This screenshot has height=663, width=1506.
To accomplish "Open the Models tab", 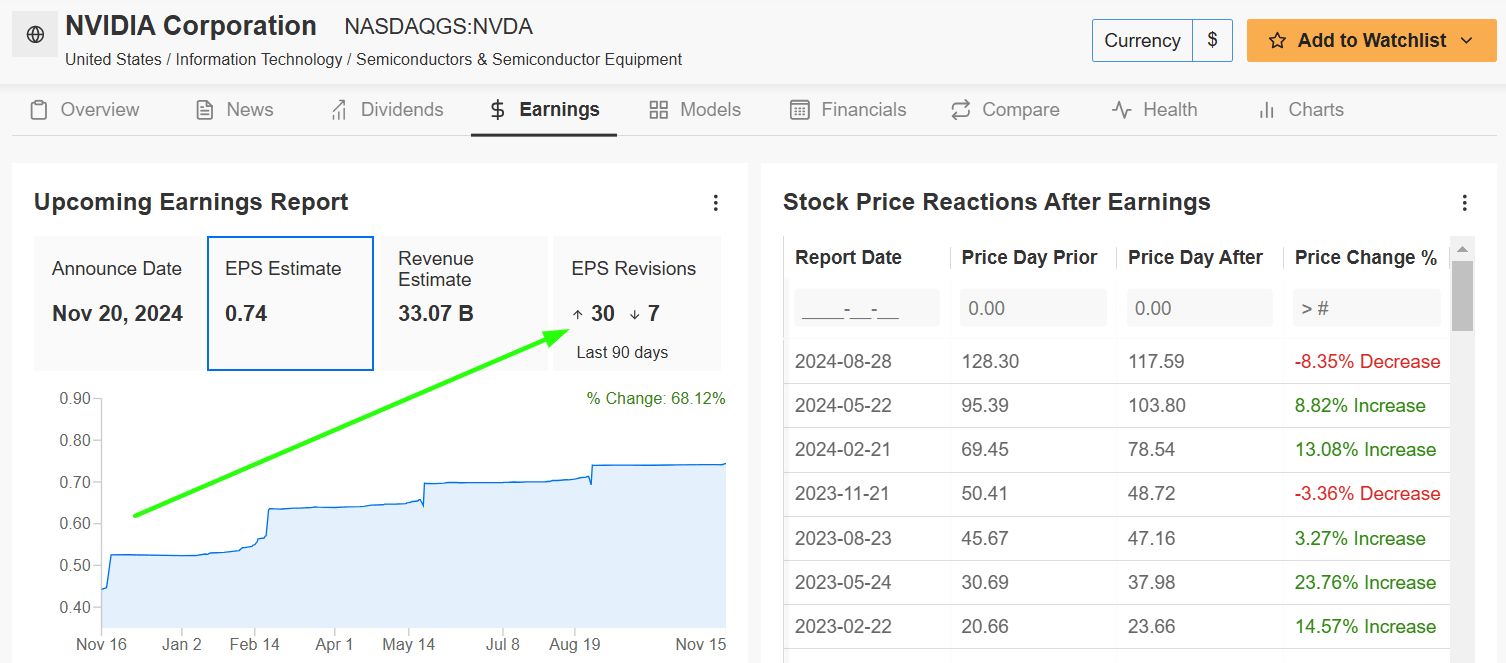I will click(x=695, y=110).
